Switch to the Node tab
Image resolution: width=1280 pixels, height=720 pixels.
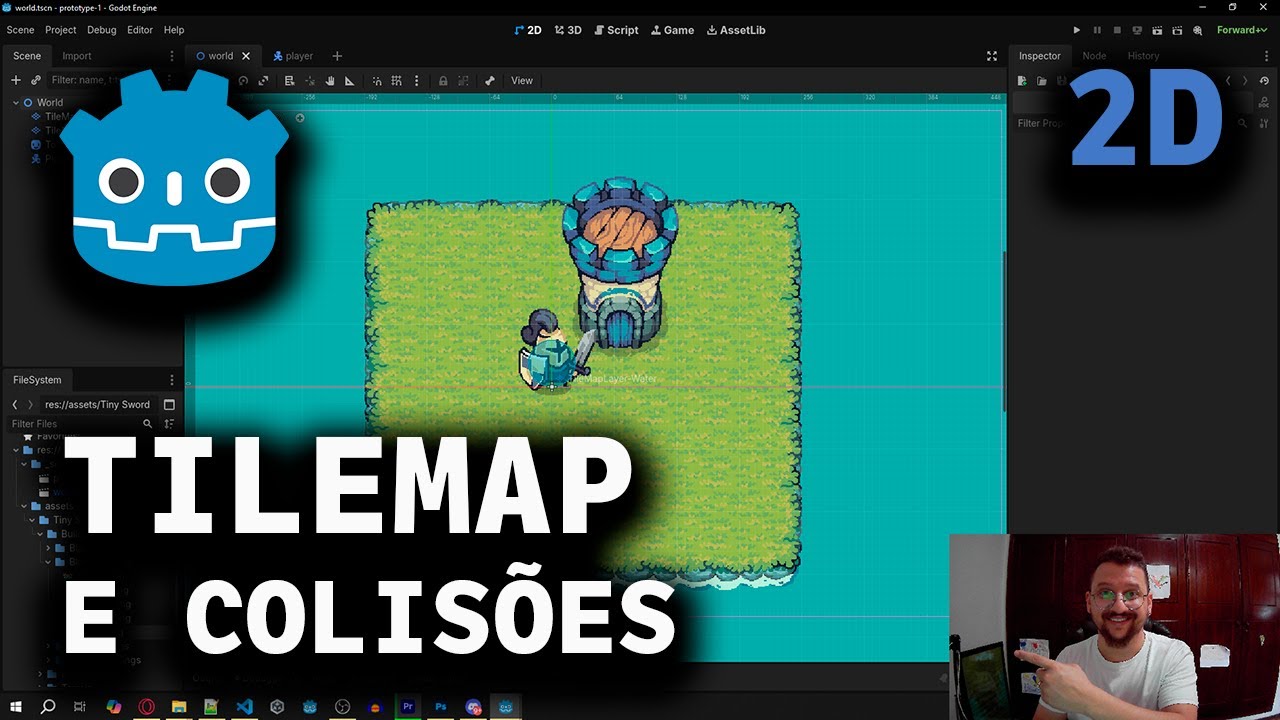point(1094,56)
